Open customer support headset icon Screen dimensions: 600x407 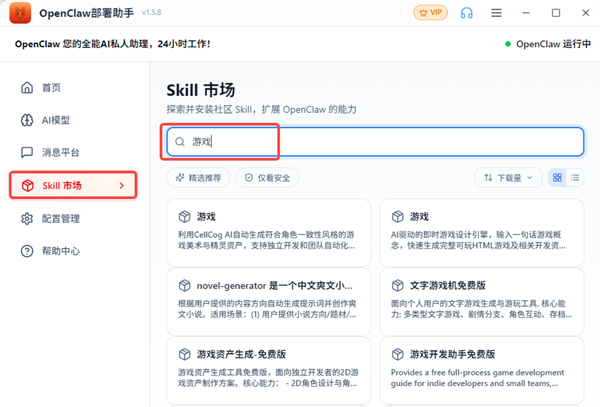click(466, 13)
